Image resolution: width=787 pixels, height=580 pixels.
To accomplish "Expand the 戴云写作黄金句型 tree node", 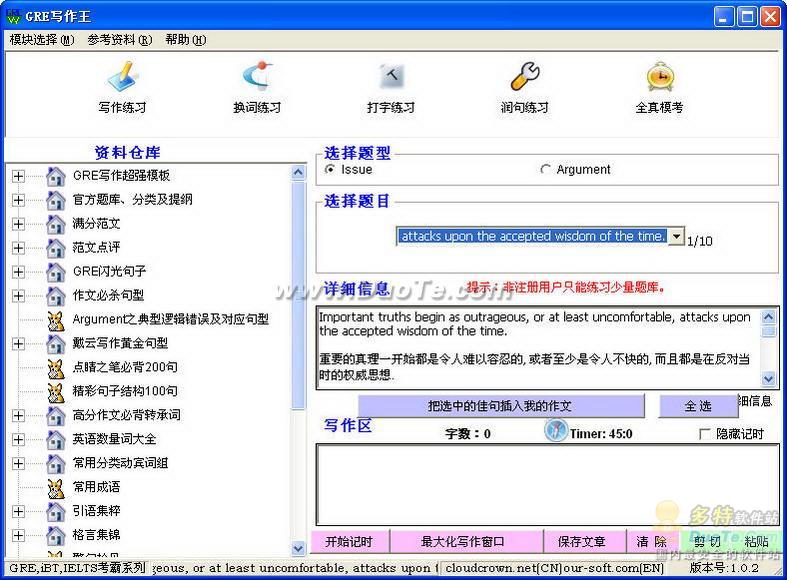I will click(x=18, y=344).
